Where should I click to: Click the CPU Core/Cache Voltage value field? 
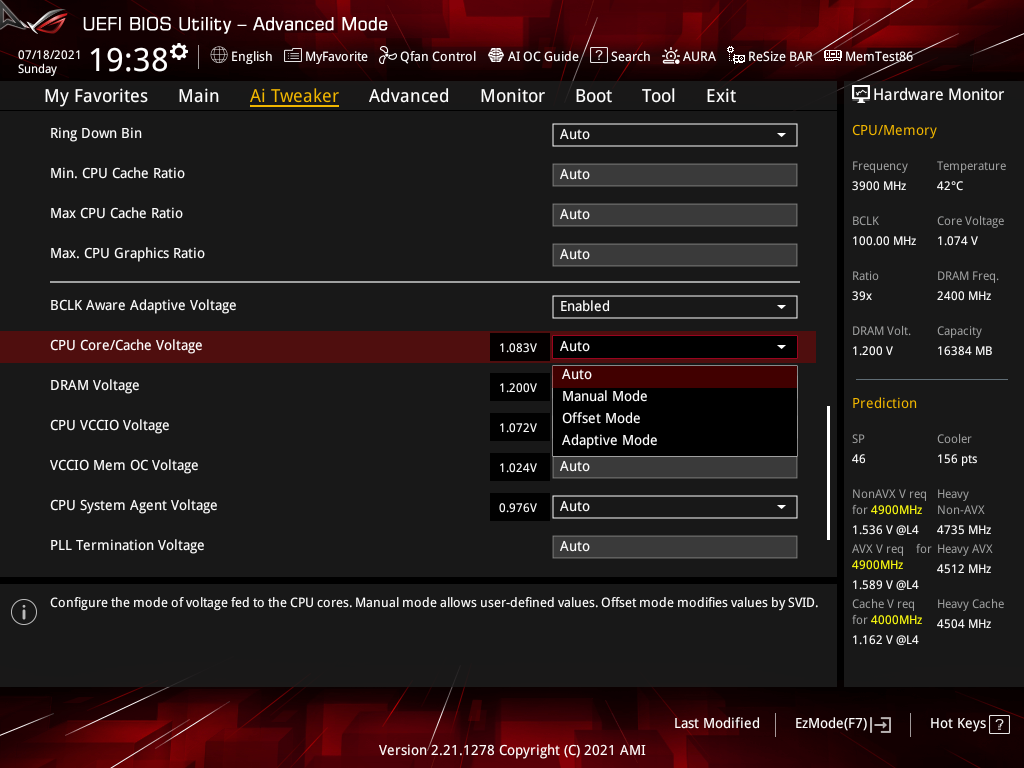coord(519,346)
